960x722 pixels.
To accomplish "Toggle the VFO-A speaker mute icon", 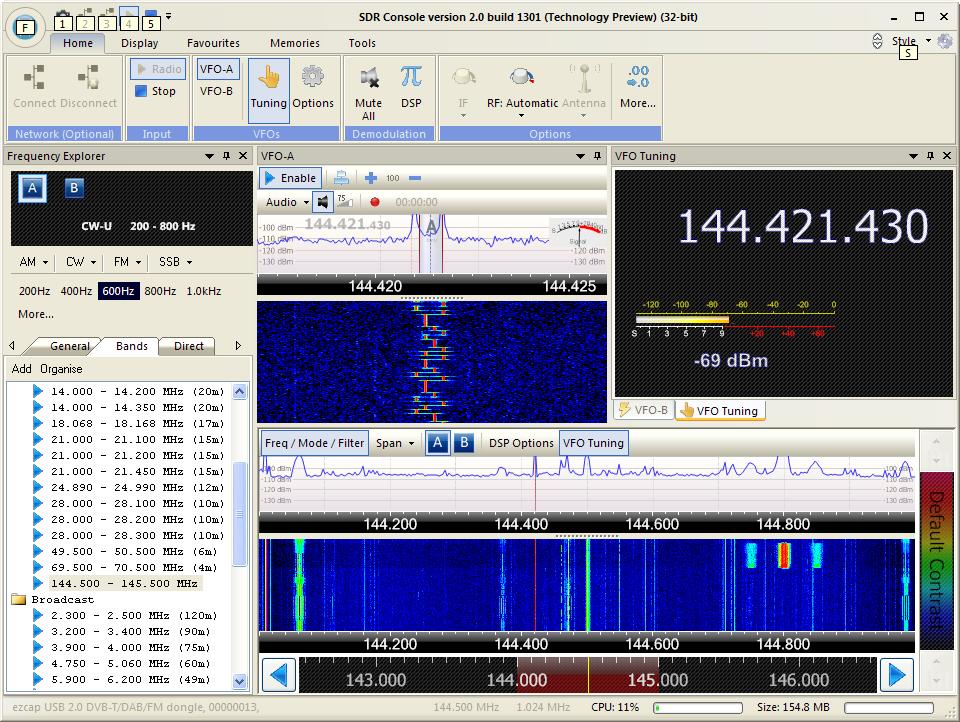I will tap(323, 201).
